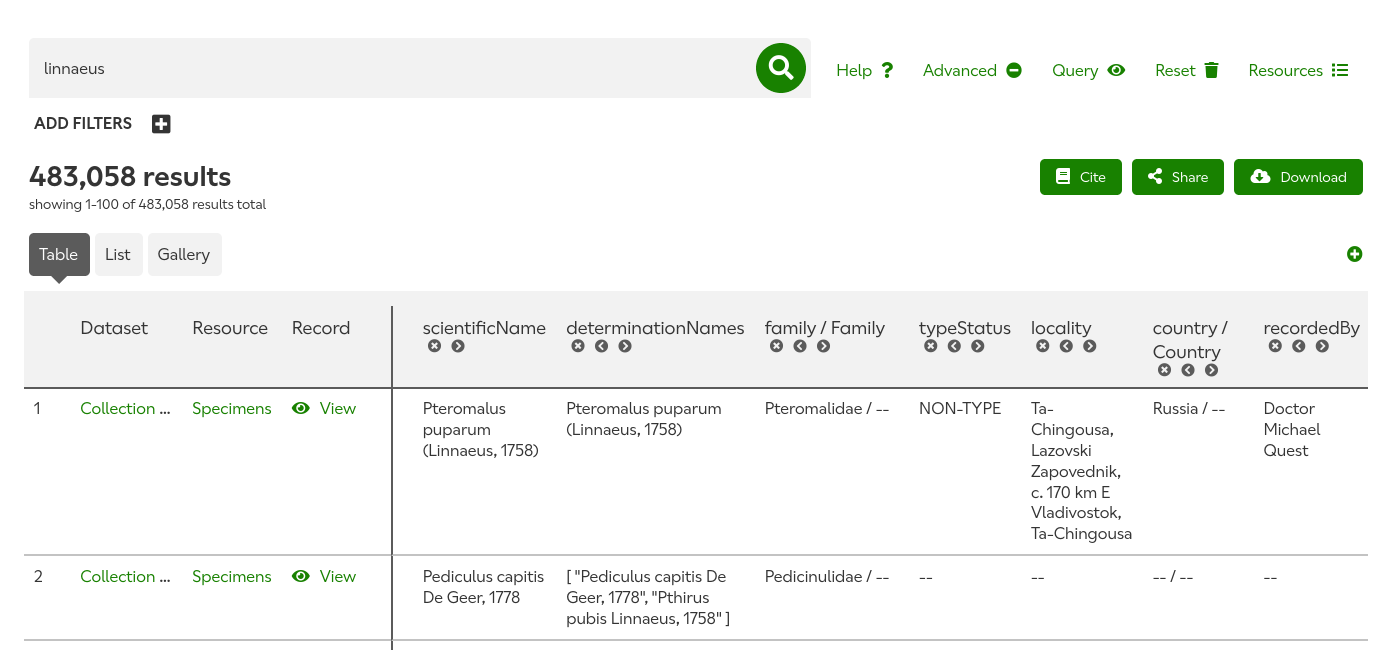
Task: Move recordedBy column left
Action: point(1298,346)
